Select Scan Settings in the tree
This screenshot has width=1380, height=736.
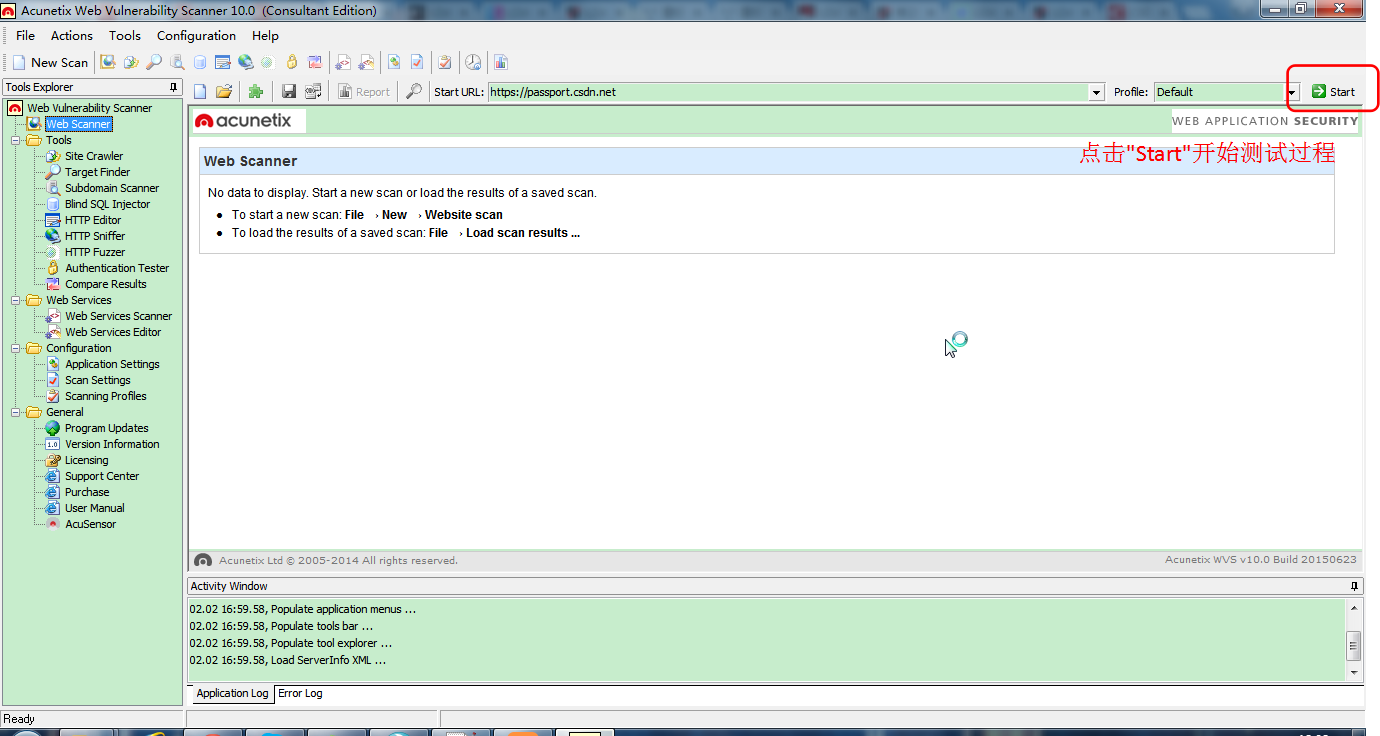(x=97, y=380)
